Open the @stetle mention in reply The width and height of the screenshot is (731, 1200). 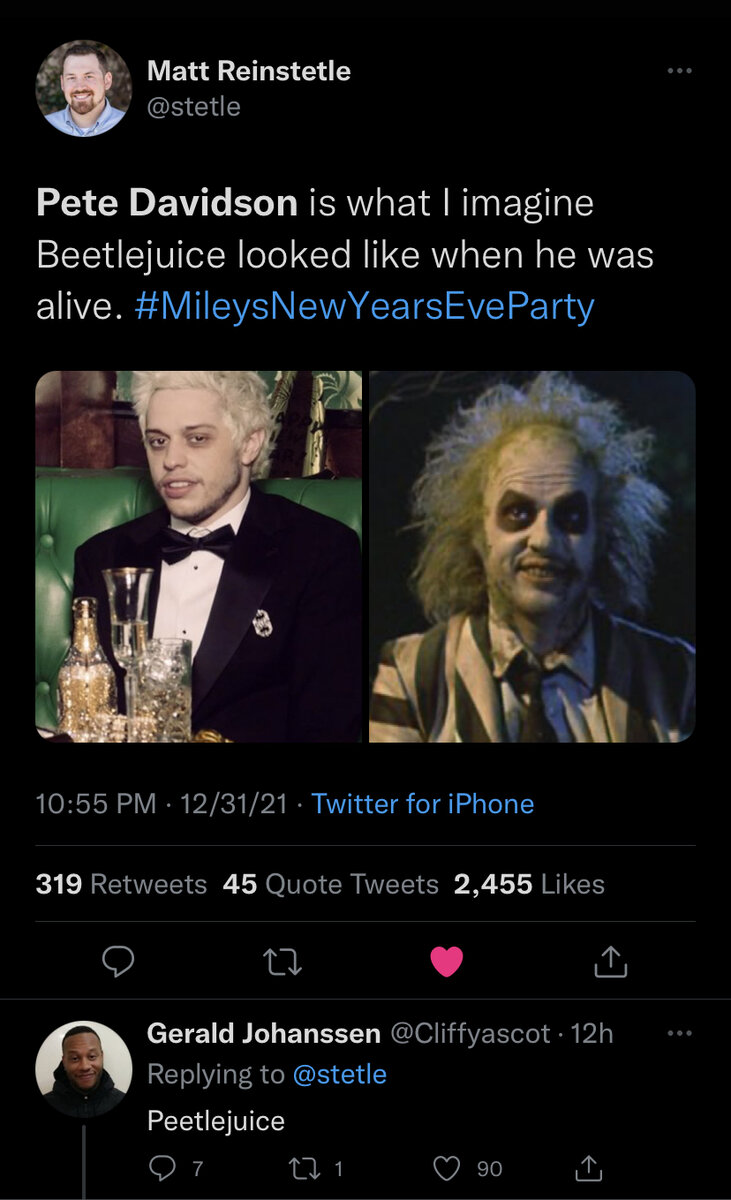coord(339,1074)
